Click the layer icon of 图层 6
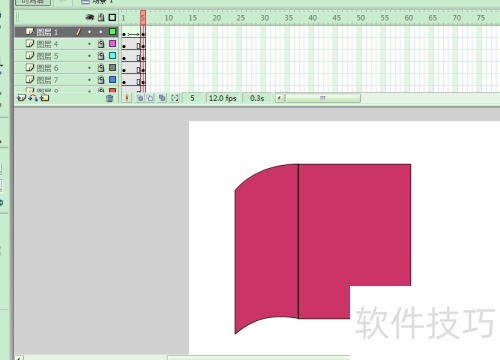 30,67
